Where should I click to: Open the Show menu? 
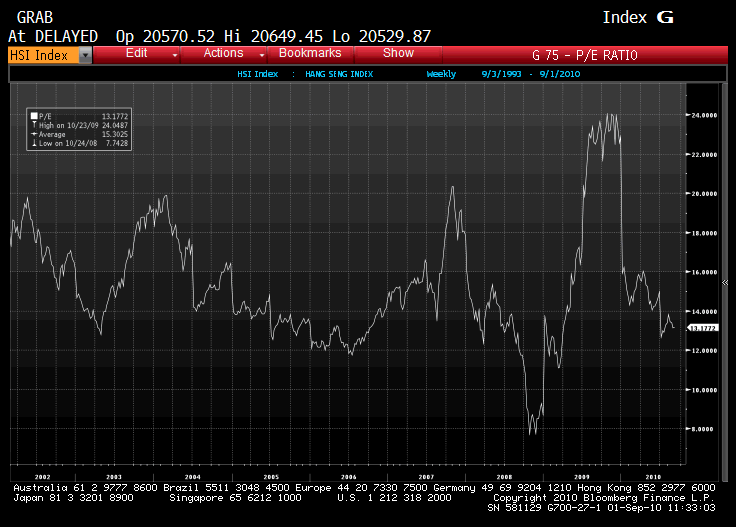tap(398, 53)
